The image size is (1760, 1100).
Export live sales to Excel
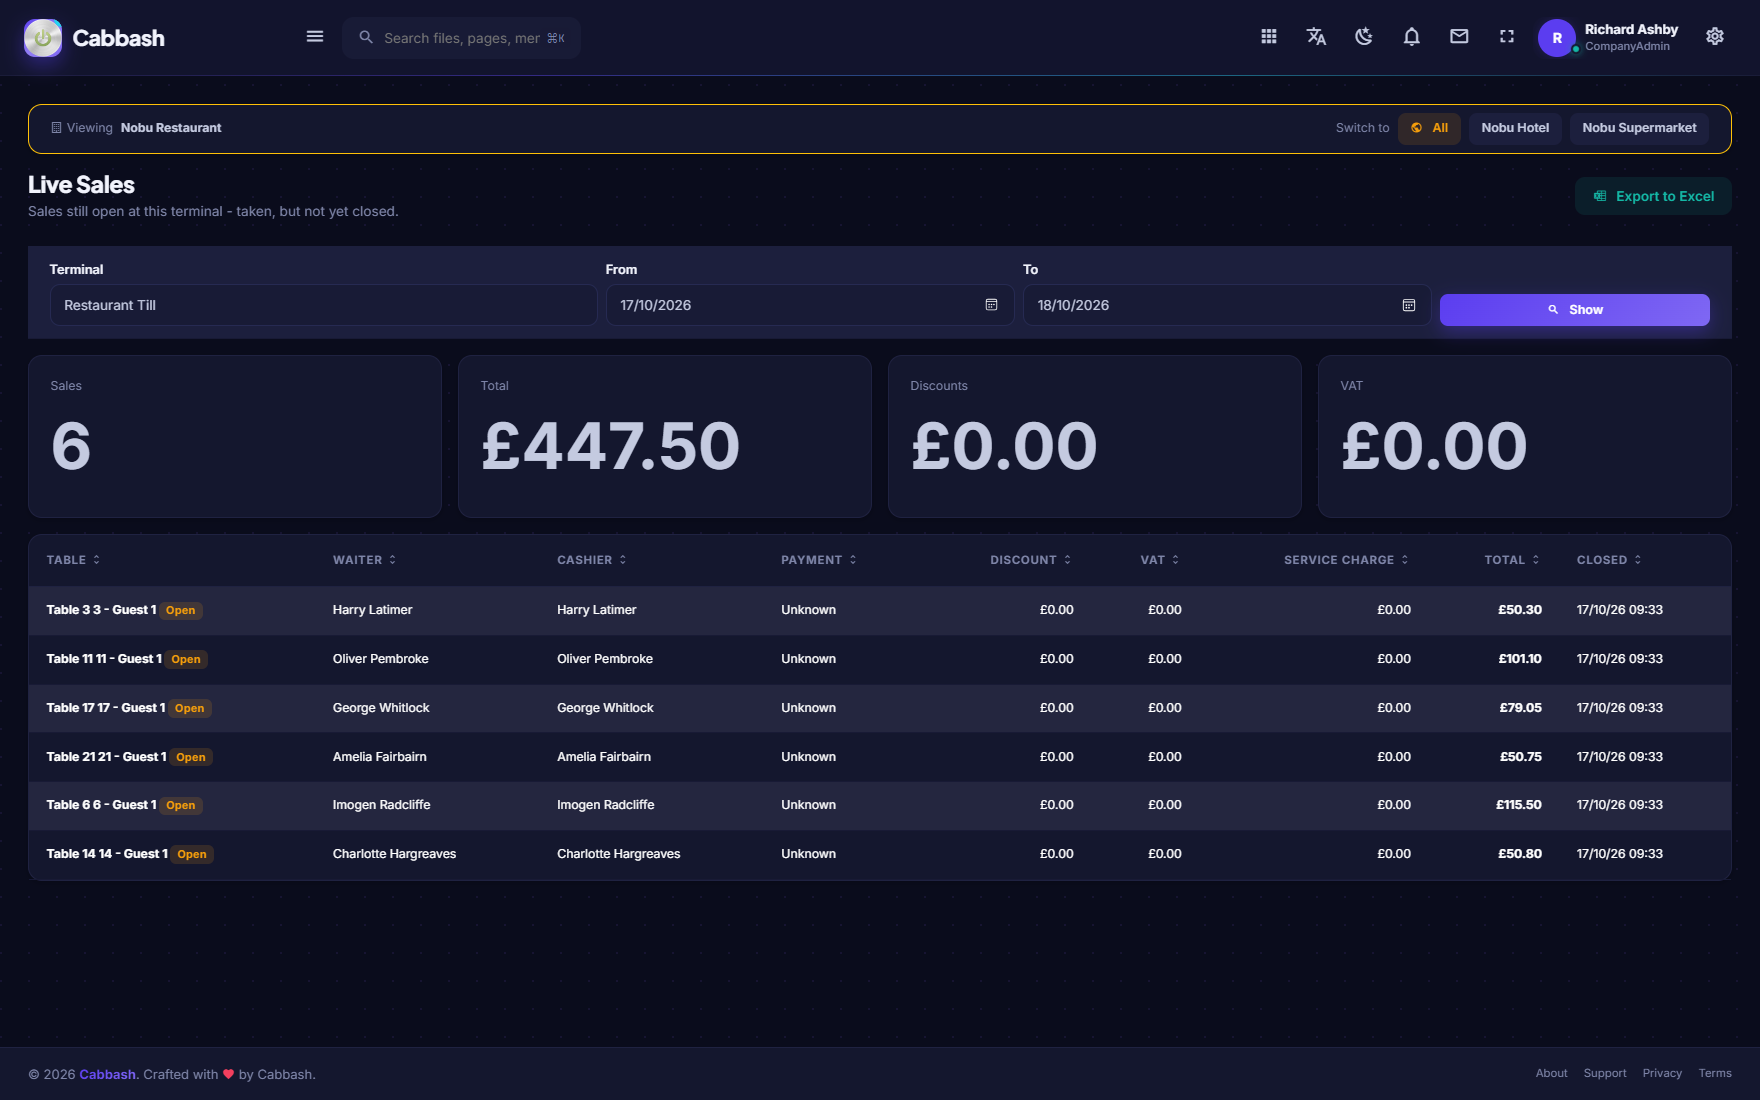tap(1653, 196)
